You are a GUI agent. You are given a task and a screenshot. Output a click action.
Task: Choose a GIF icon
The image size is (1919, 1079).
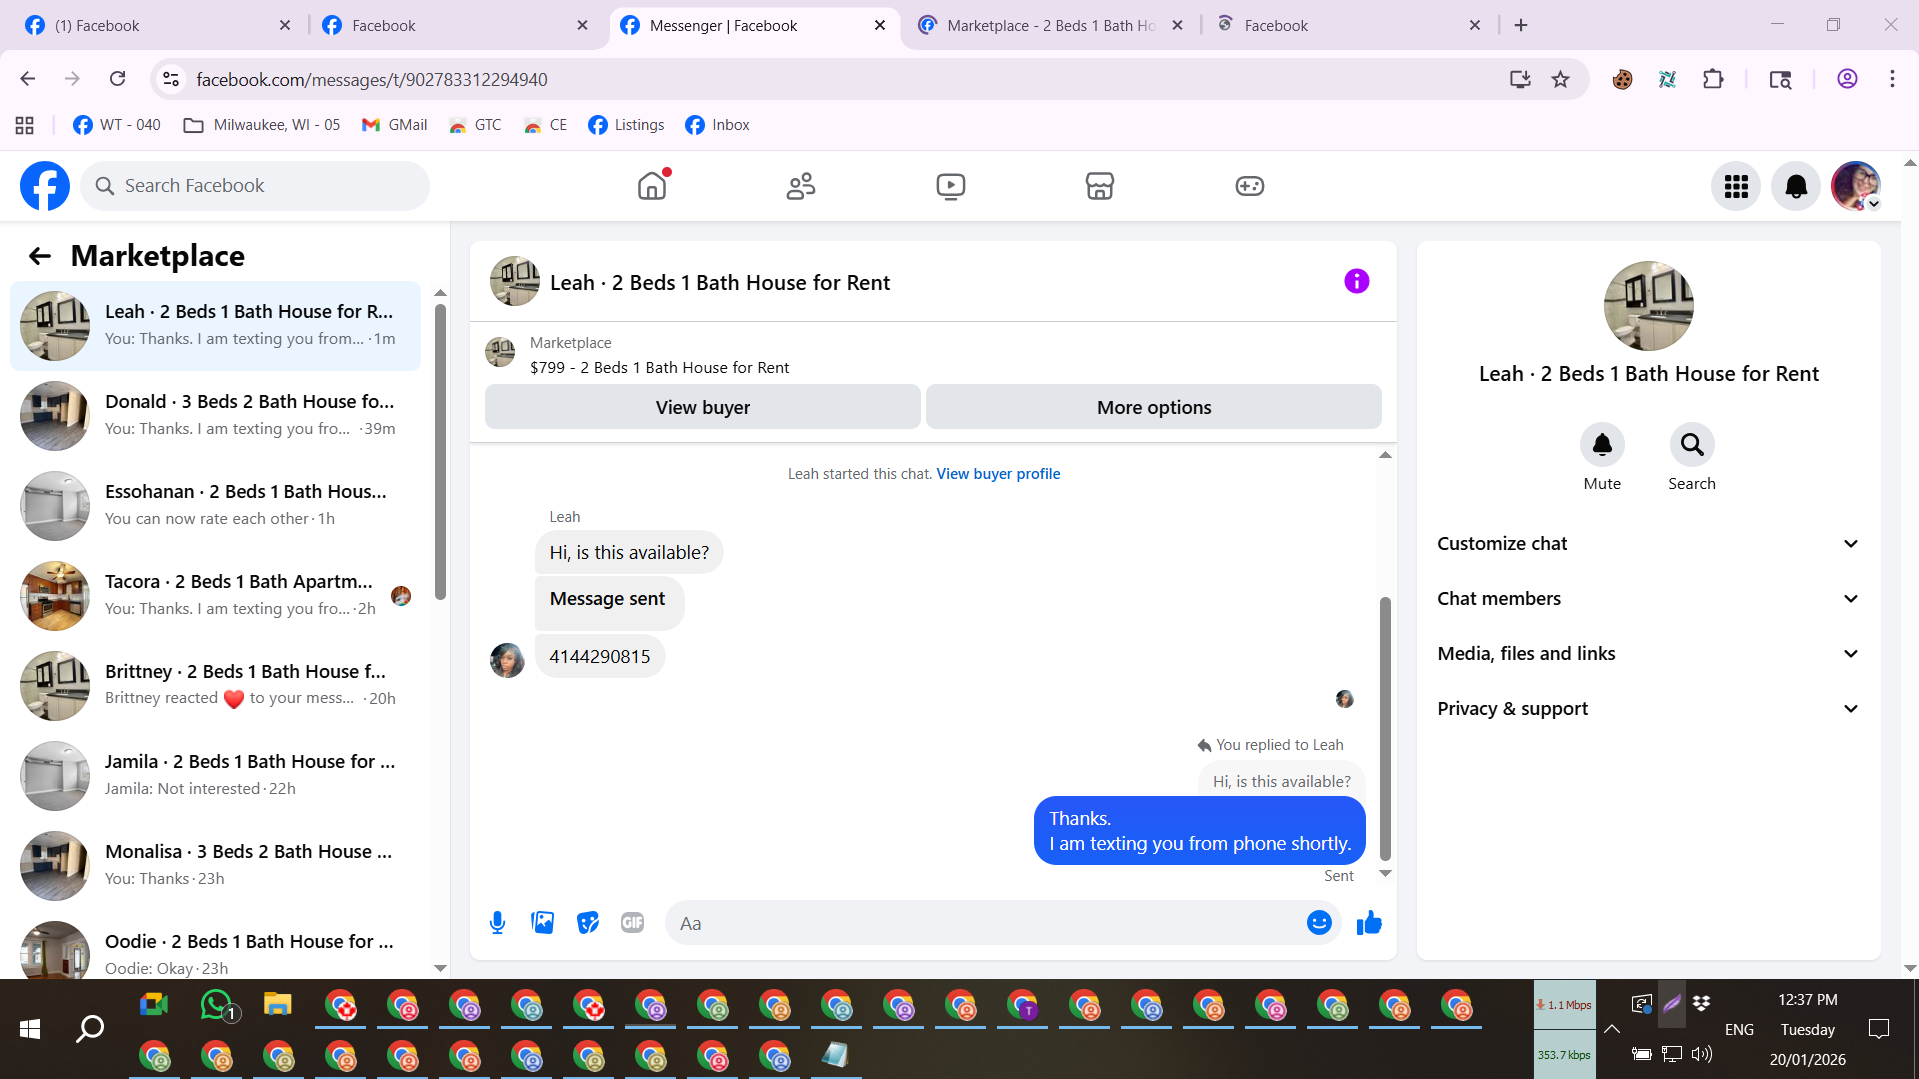632,923
